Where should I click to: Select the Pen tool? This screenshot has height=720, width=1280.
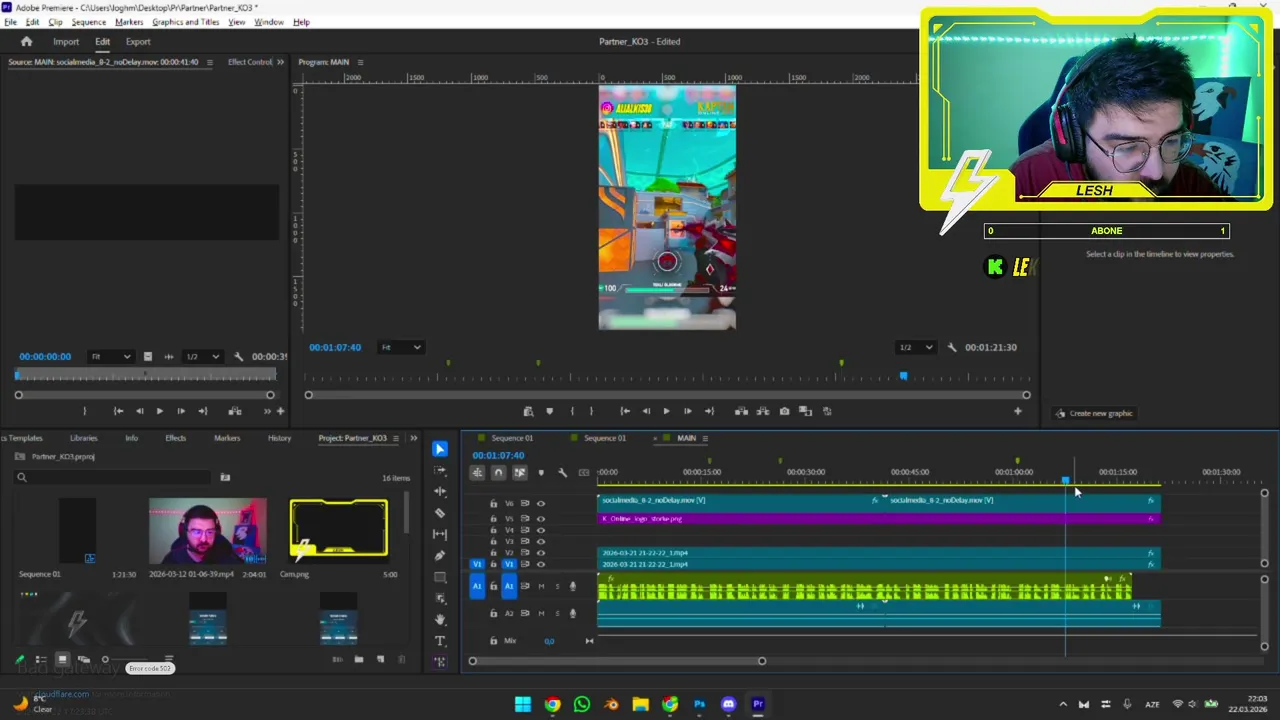tap(440, 555)
